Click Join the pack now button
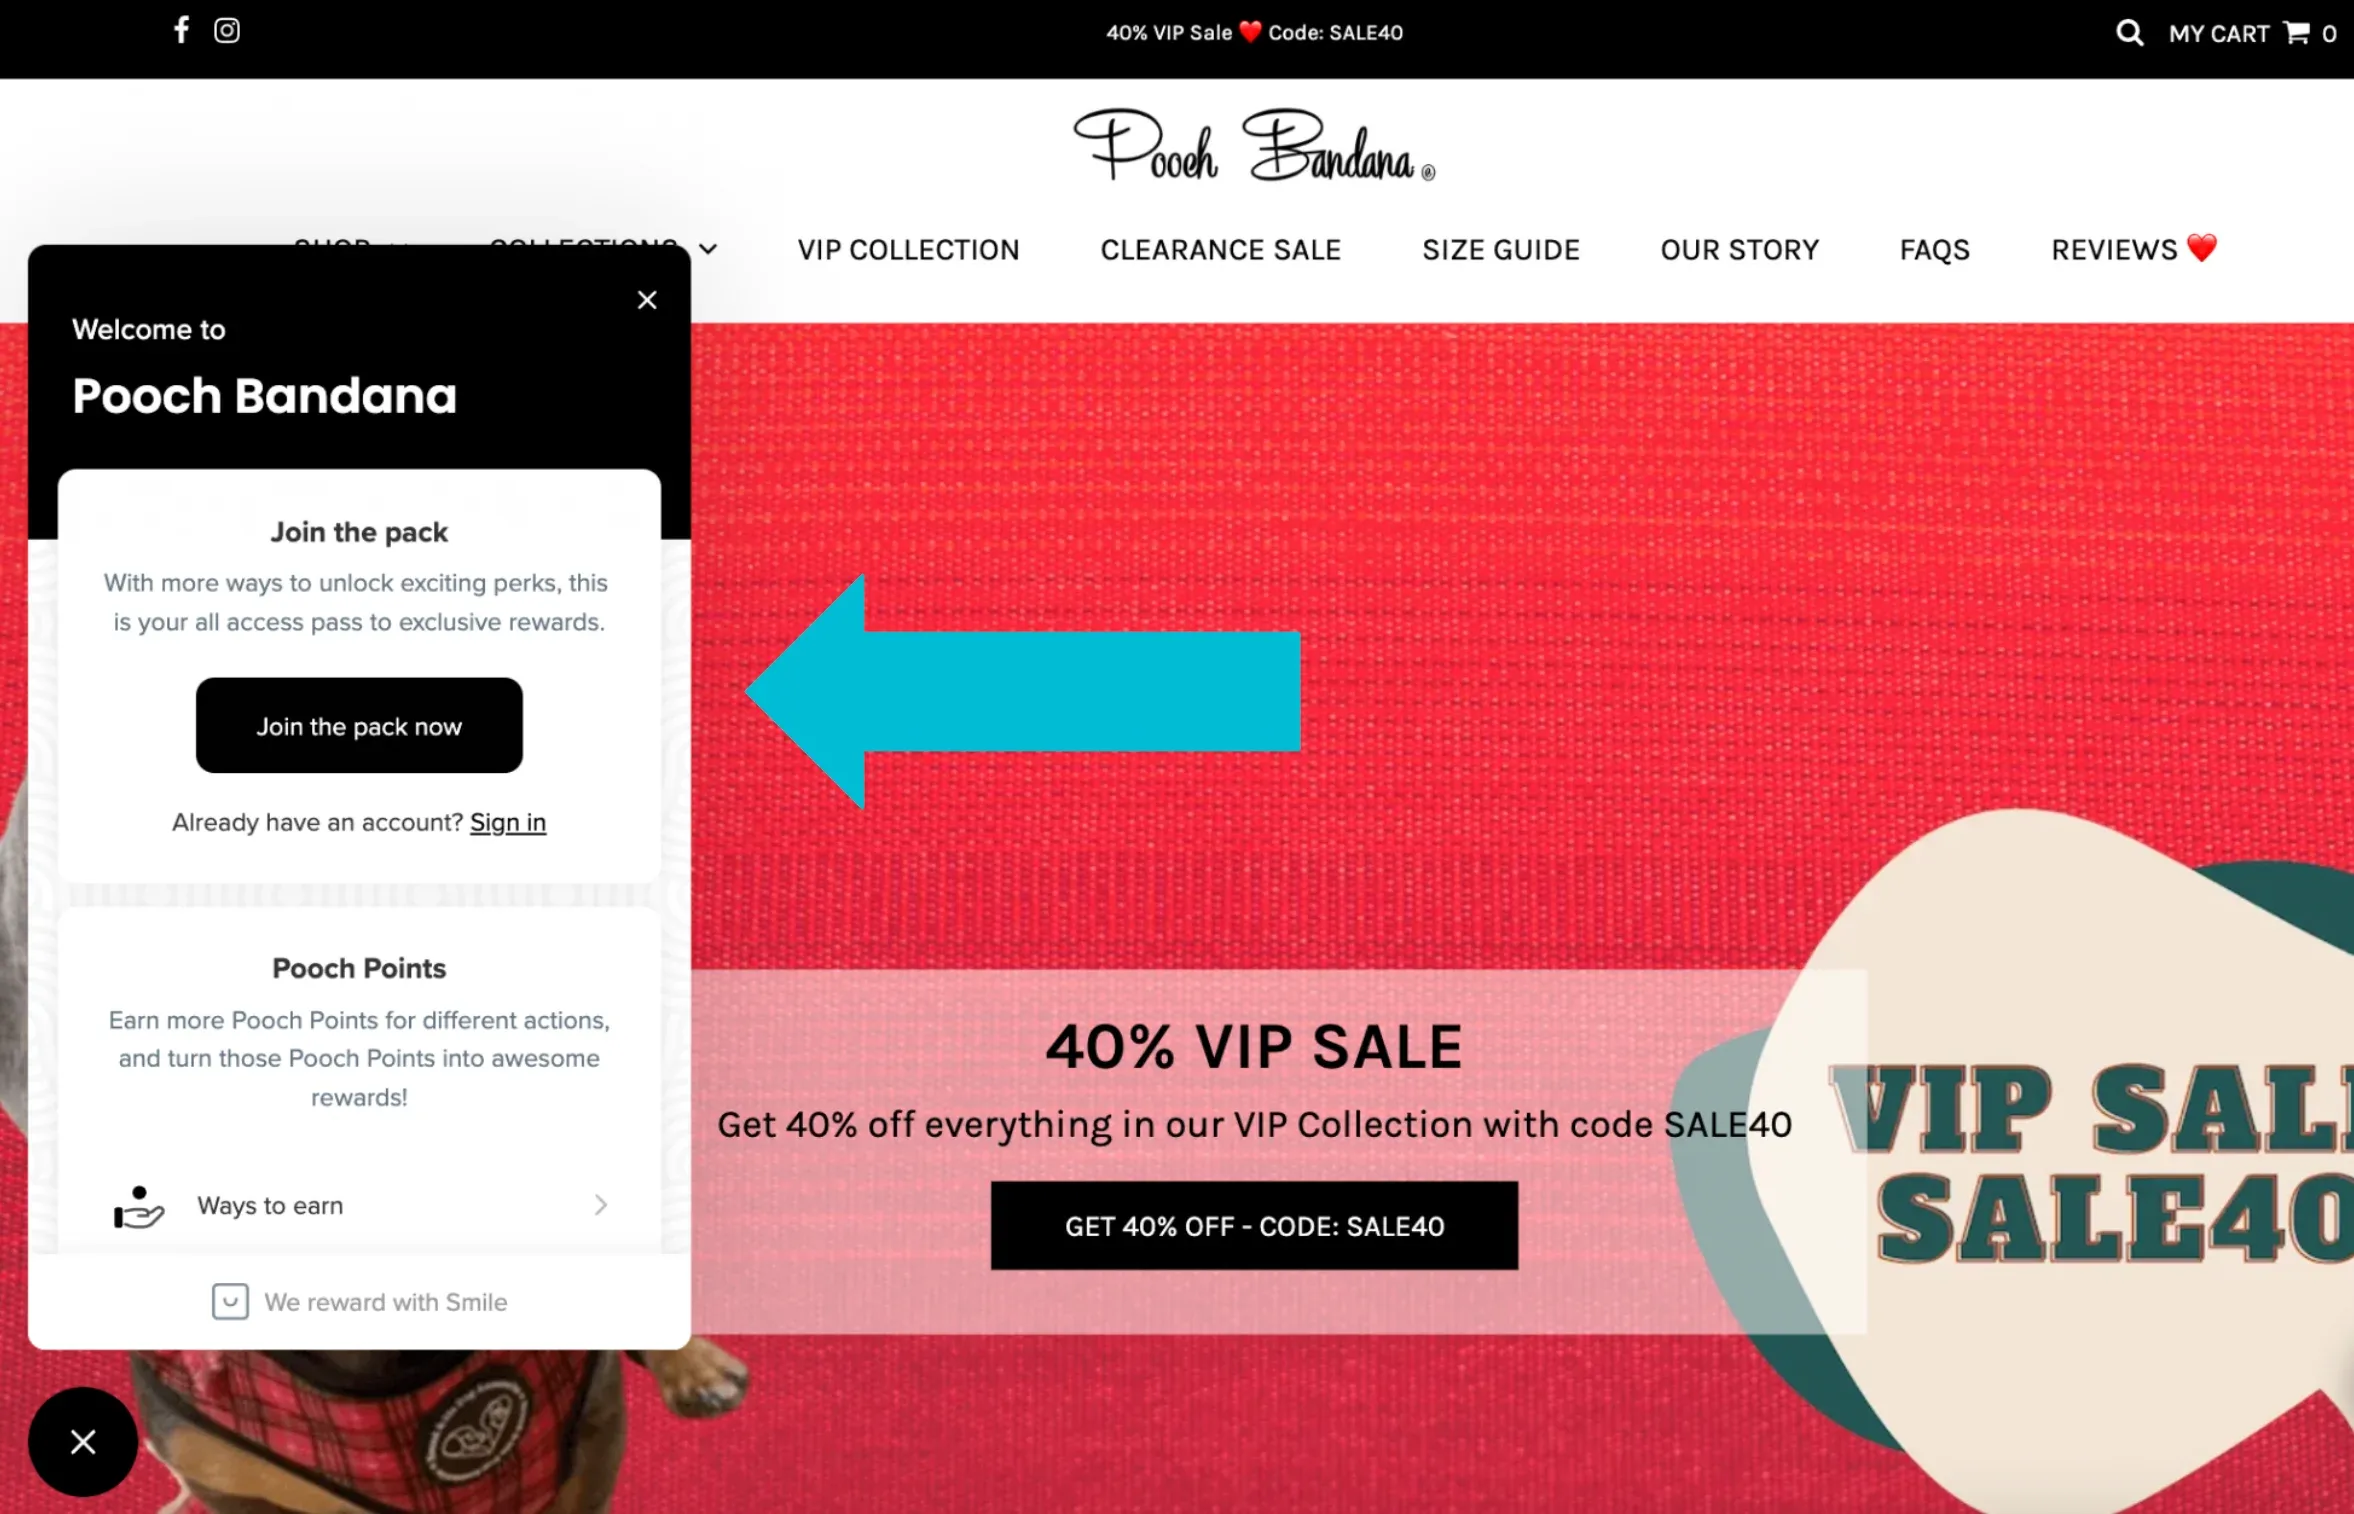 coord(359,726)
